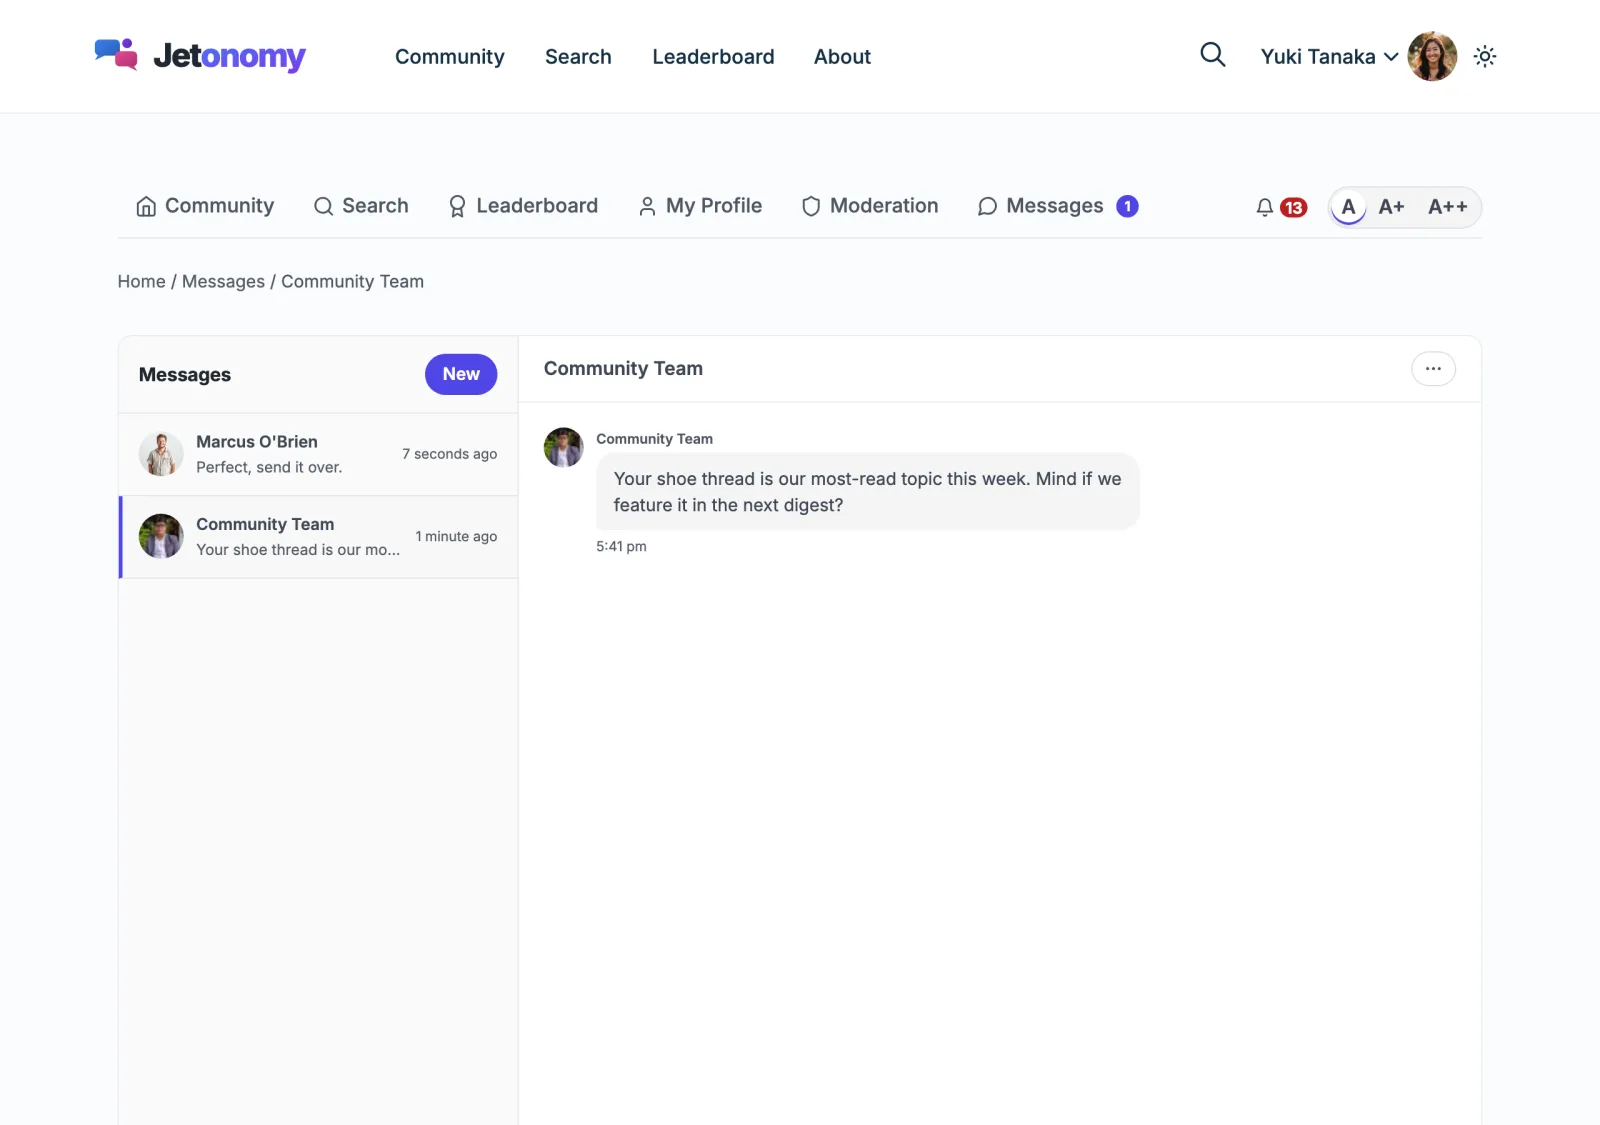Open the header search magnifier icon
Viewport: 1600px width, 1125px height.
tap(1212, 55)
